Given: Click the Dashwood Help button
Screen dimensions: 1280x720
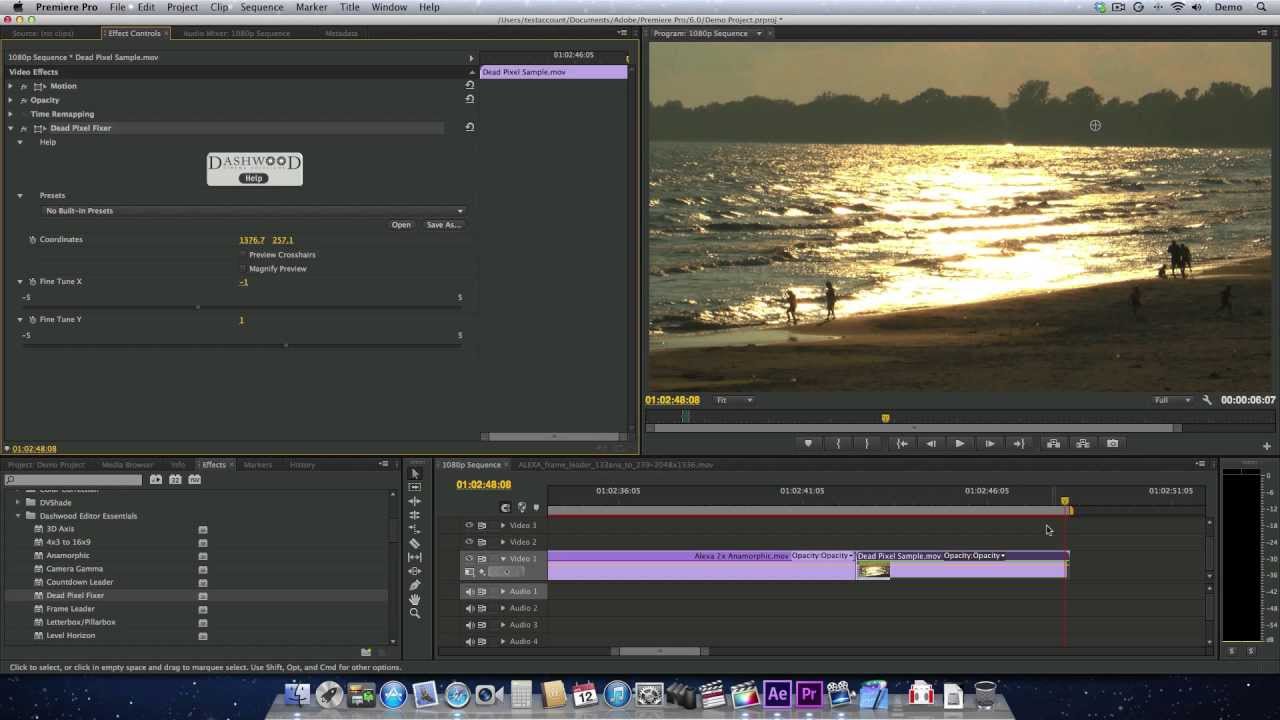Looking at the screenshot, I should pos(254,179).
